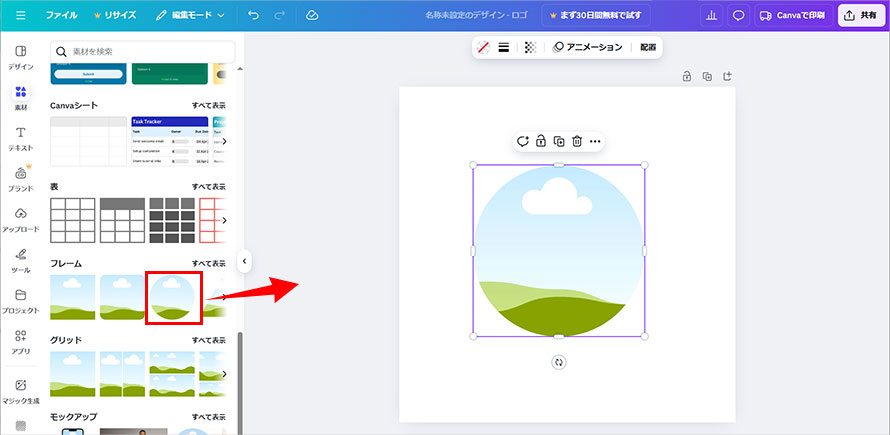Viewport: 890px width, 435px height.
Task: Duplicate the selected frame element
Action: click(x=559, y=141)
